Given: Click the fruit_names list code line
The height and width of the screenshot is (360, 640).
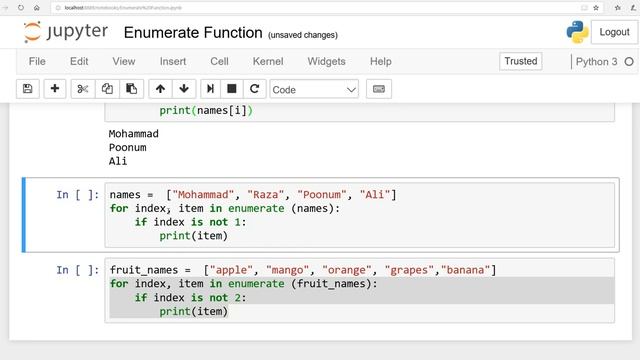Looking at the screenshot, I should [303, 270].
